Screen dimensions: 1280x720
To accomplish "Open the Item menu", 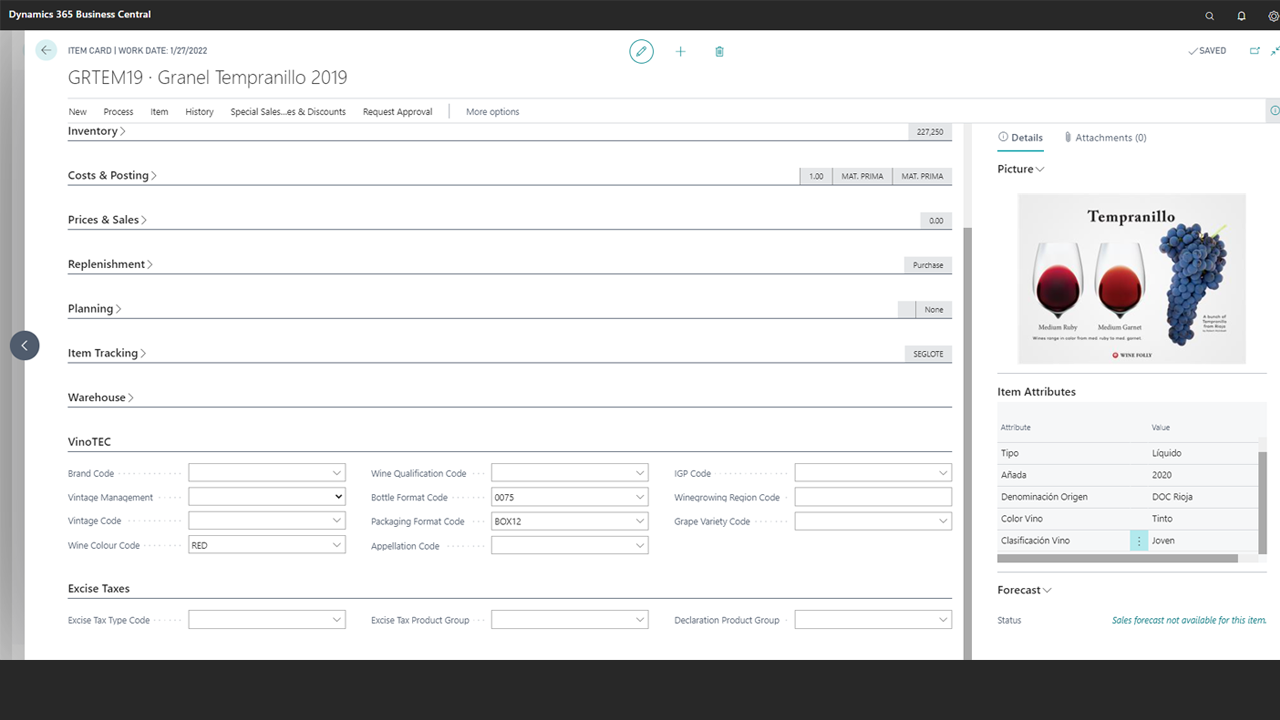I will 159,112.
